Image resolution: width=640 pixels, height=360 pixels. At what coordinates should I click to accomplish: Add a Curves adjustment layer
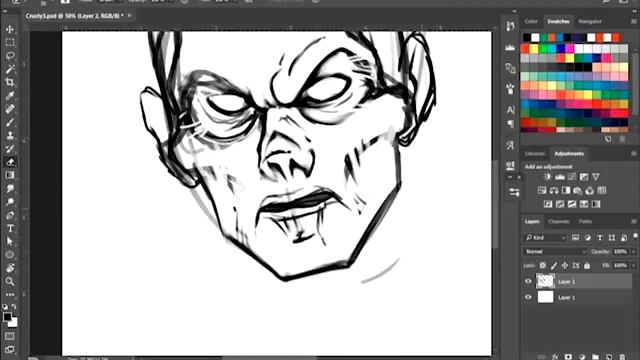(572, 177)
